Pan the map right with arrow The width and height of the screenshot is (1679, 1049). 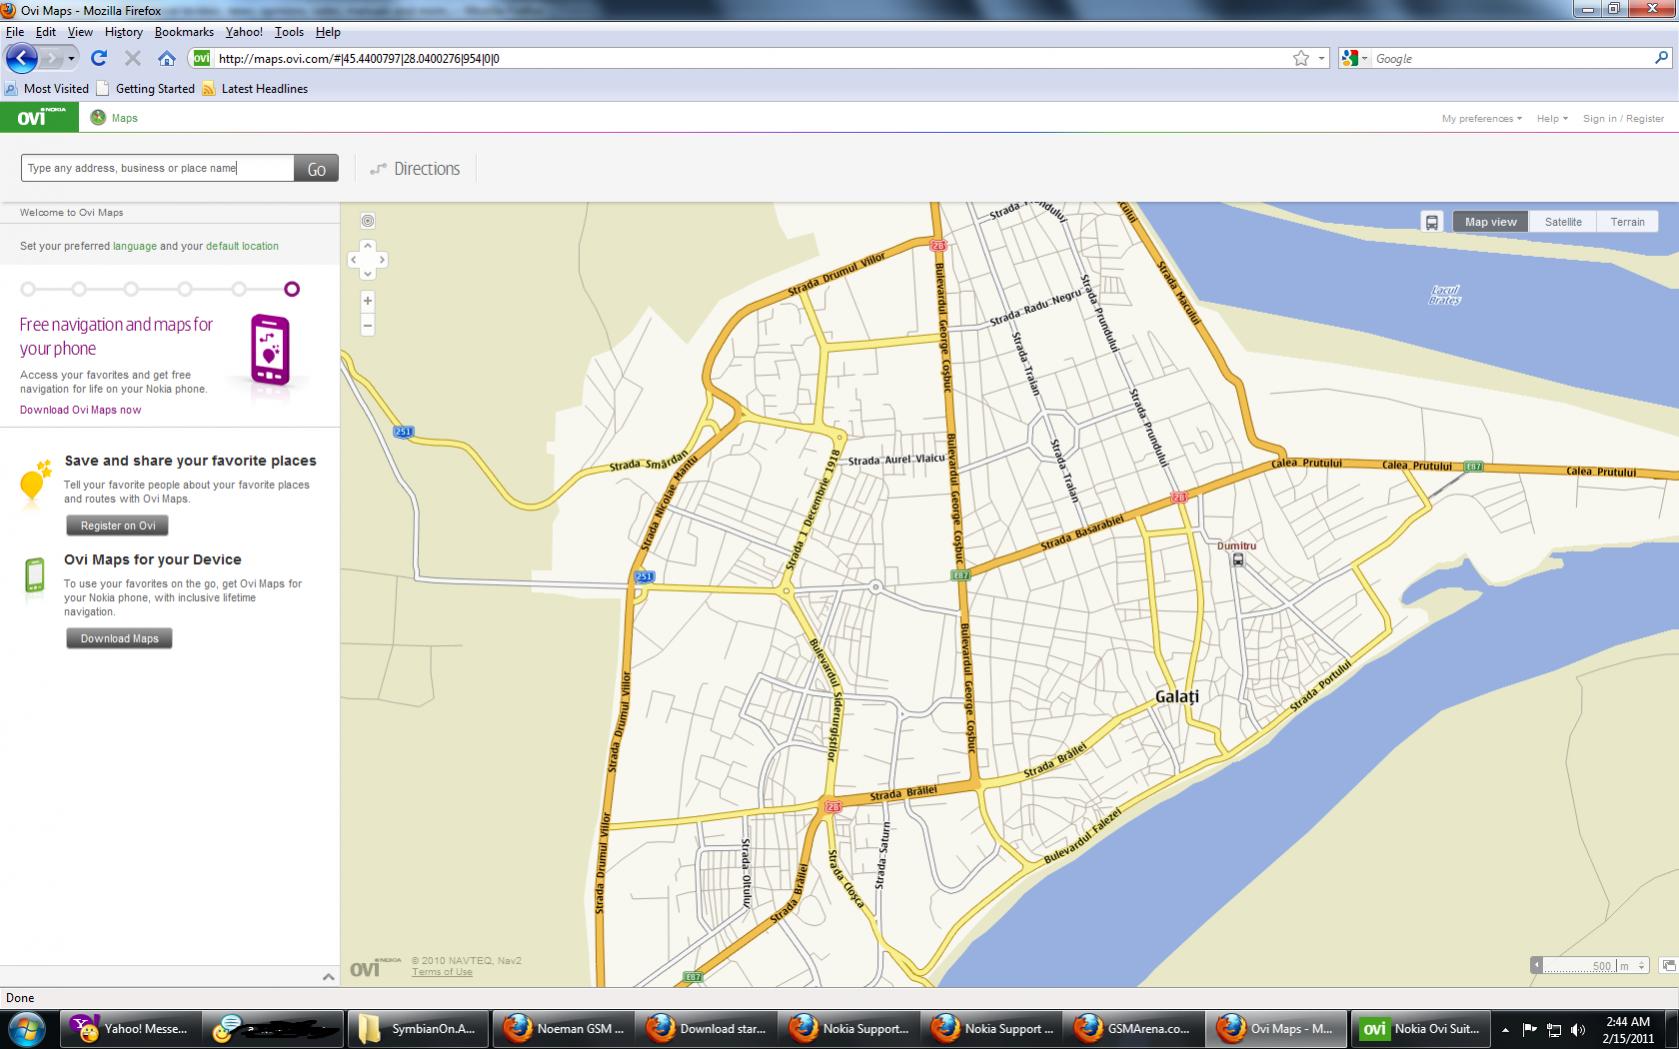(x=381, y=260)
